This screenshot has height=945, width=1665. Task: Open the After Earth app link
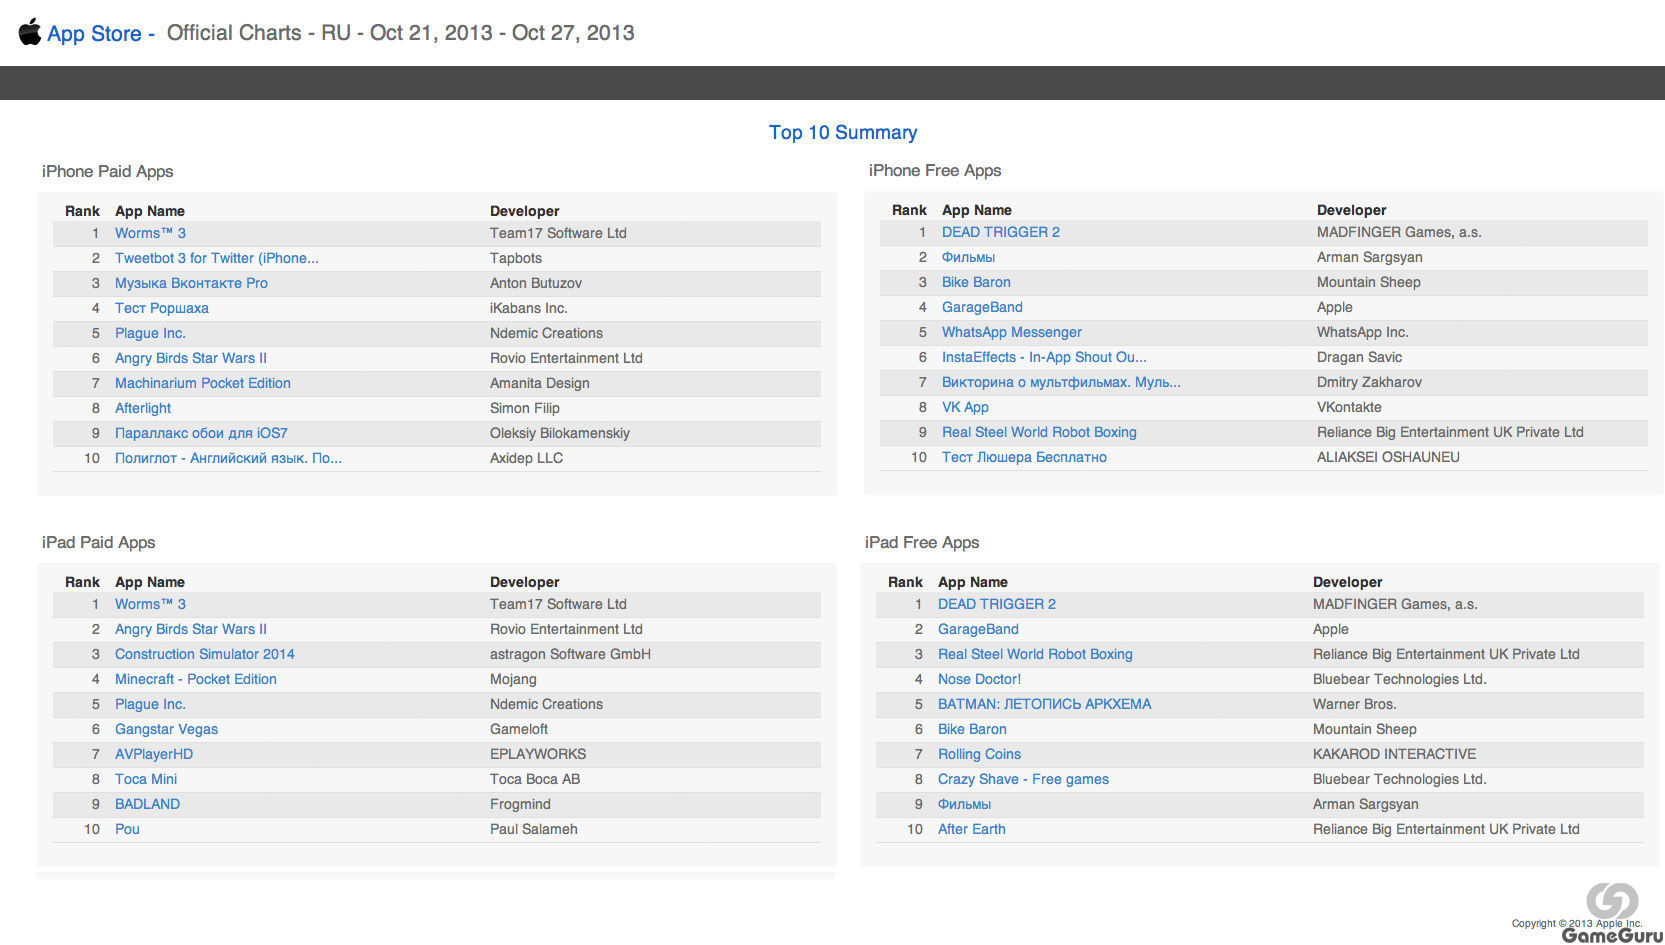[x=972, y=829]
